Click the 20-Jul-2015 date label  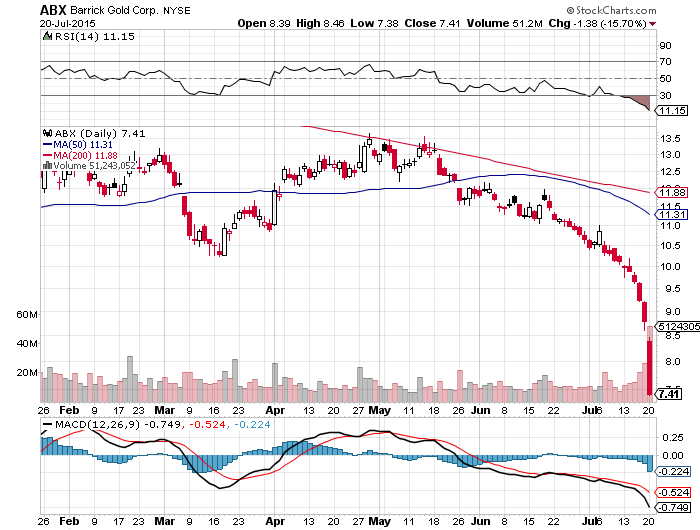pyautogui.click(x=67, y=24)
